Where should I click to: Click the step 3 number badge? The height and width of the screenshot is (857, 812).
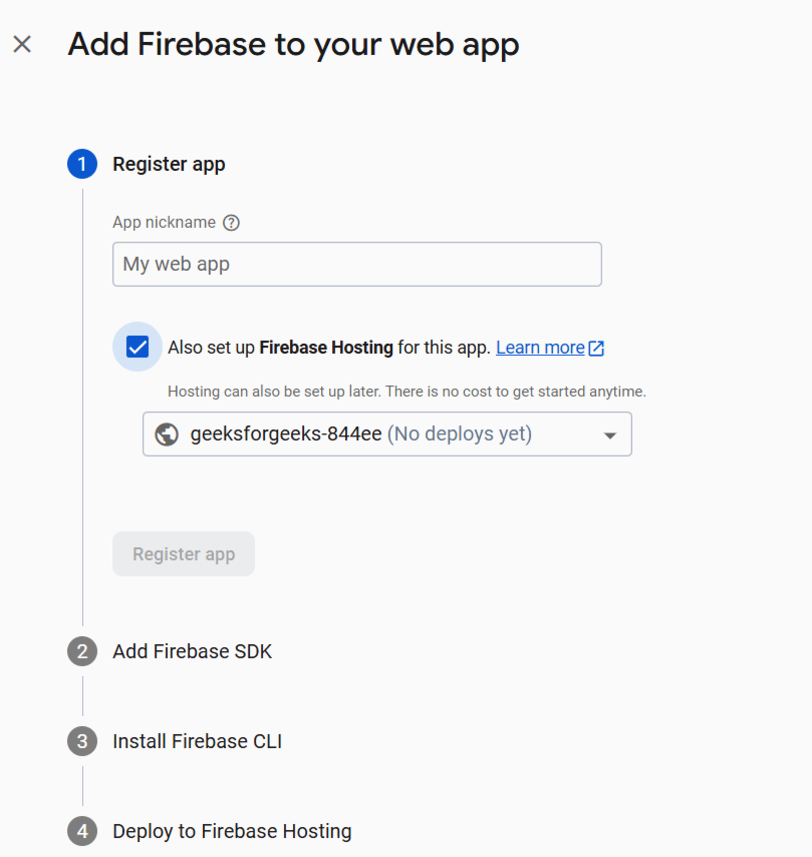82,742
